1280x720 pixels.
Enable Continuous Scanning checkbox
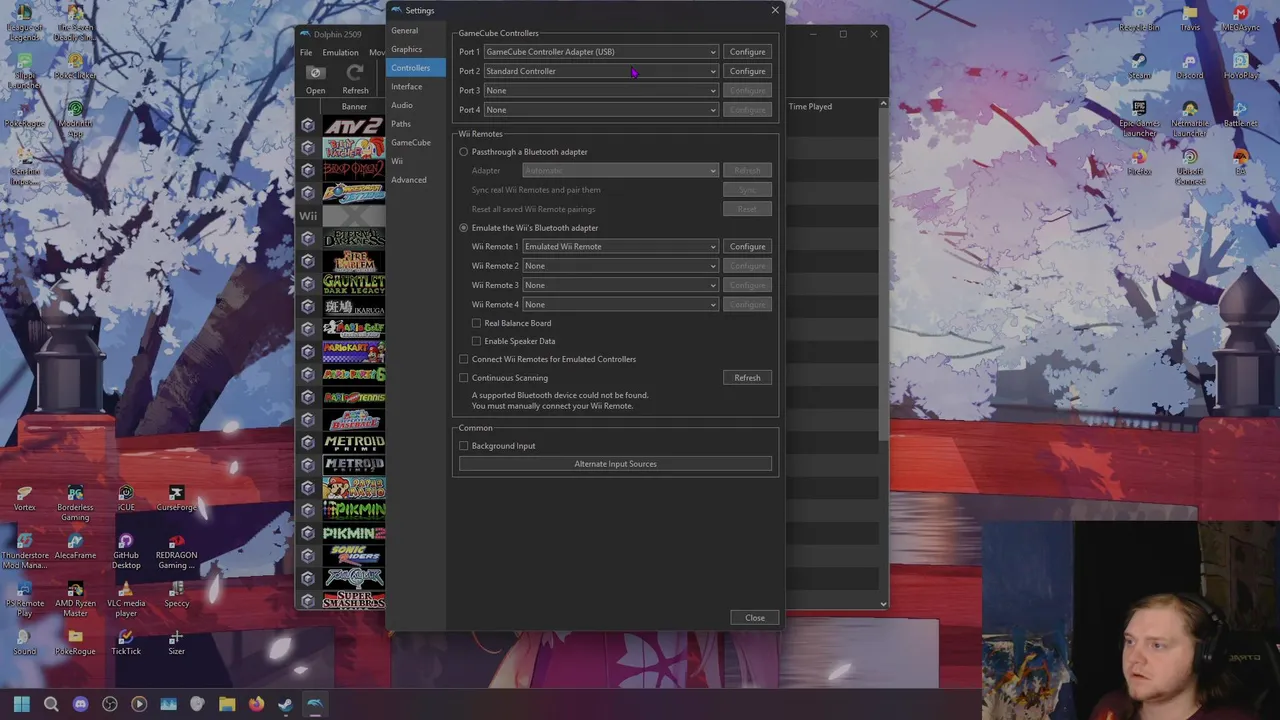(464, 378)
